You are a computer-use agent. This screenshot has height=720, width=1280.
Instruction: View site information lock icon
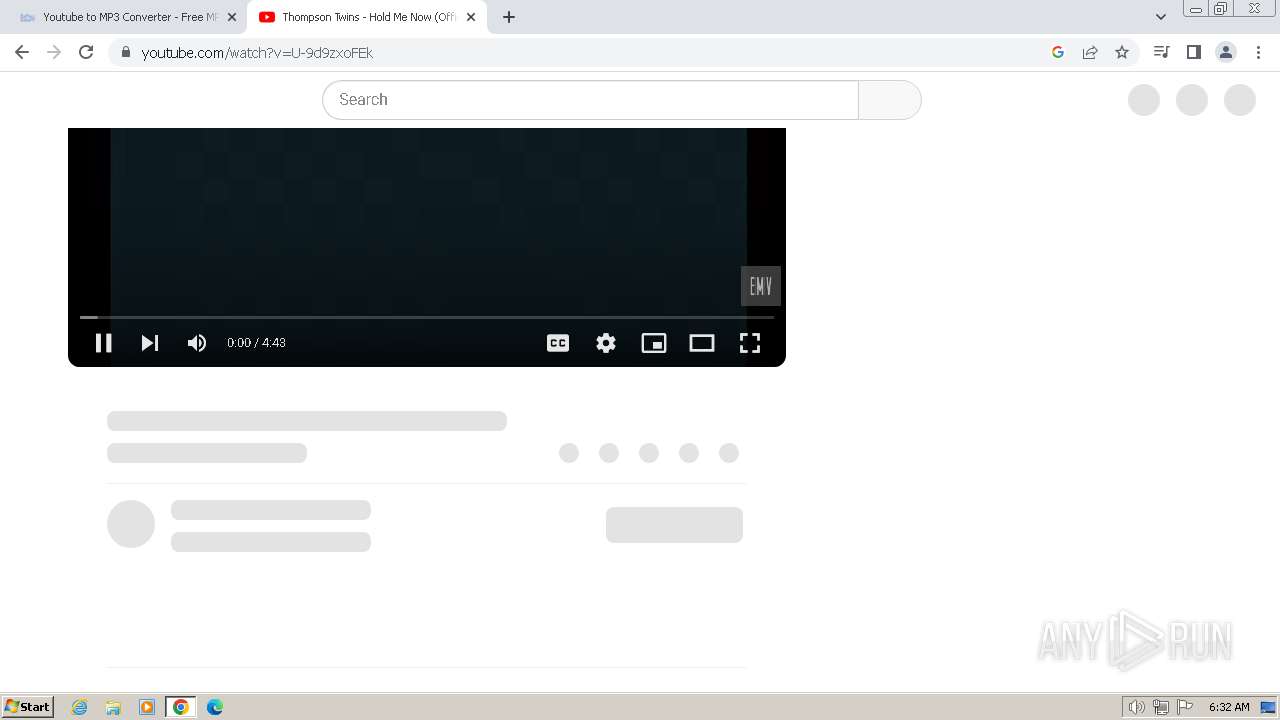(x=125, y=52)
